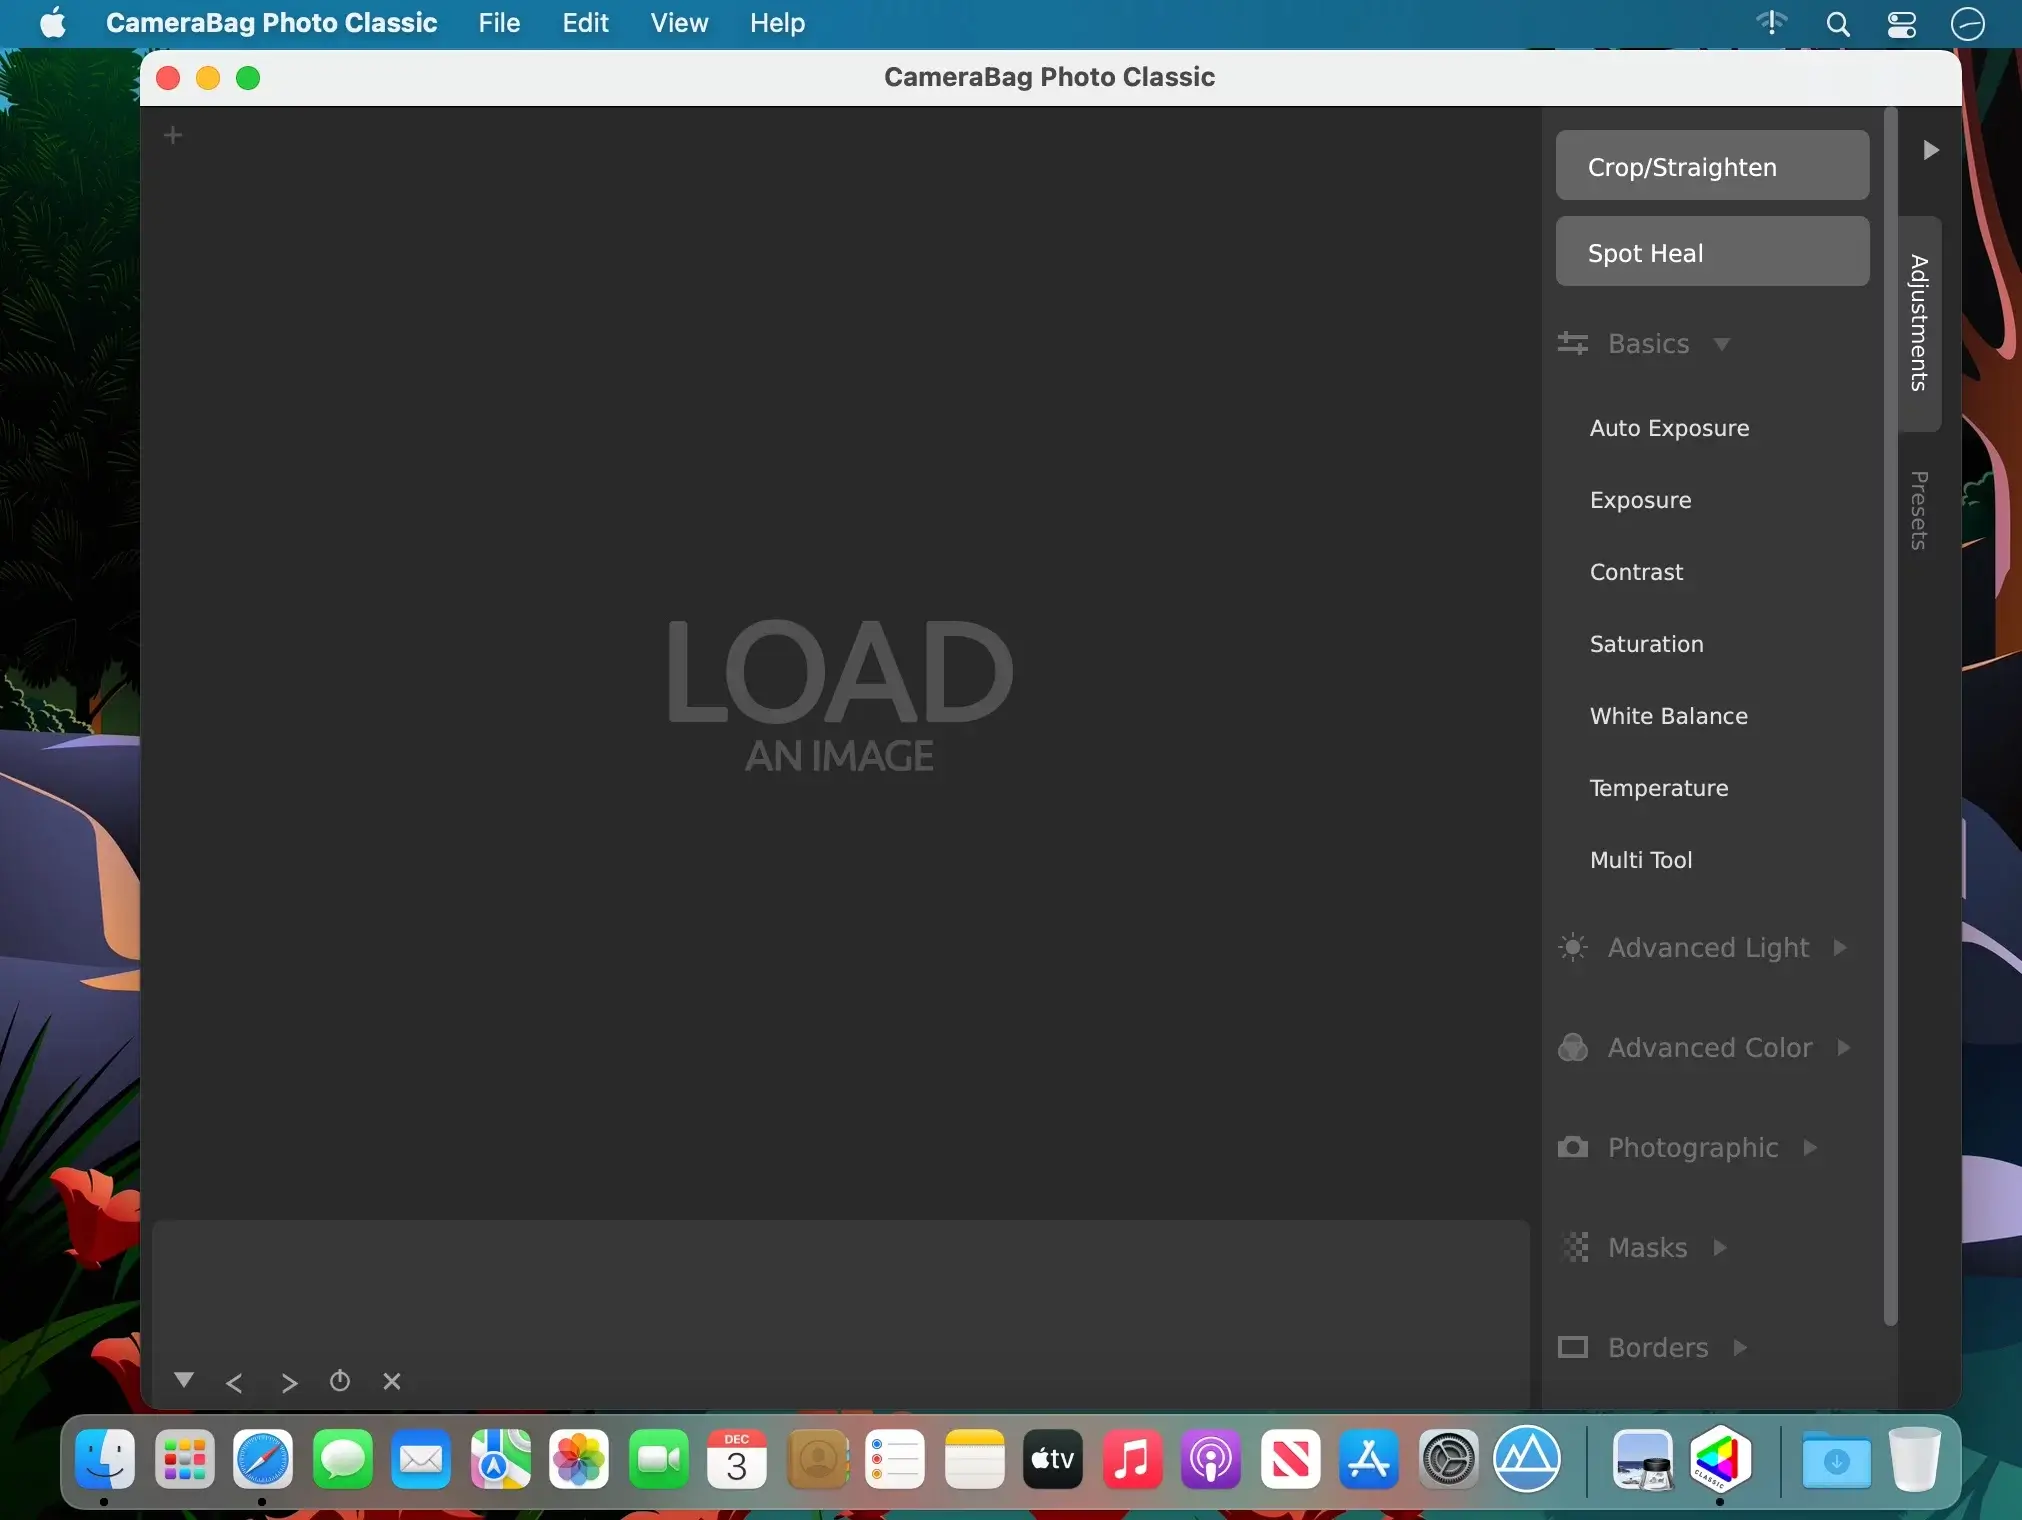Image resolution: width=2022 pixels, height=1520 pixels.
Task: Open System Settings from the Dock
Action: (1448, 1460)
